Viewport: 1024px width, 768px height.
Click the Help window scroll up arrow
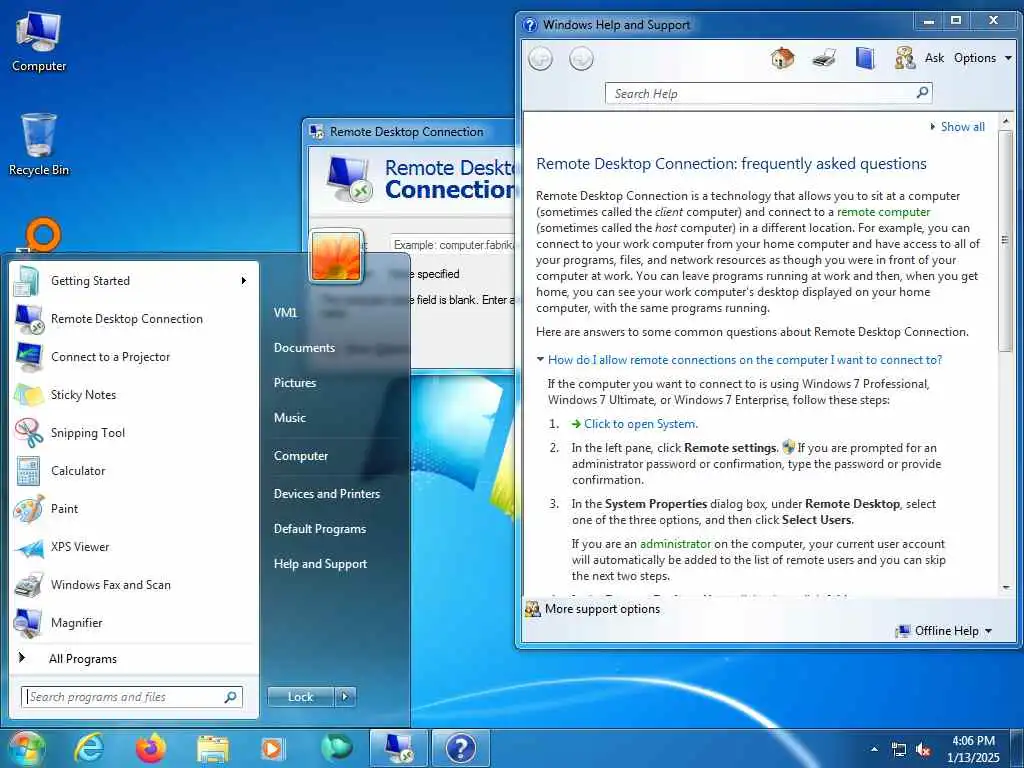1006,121
